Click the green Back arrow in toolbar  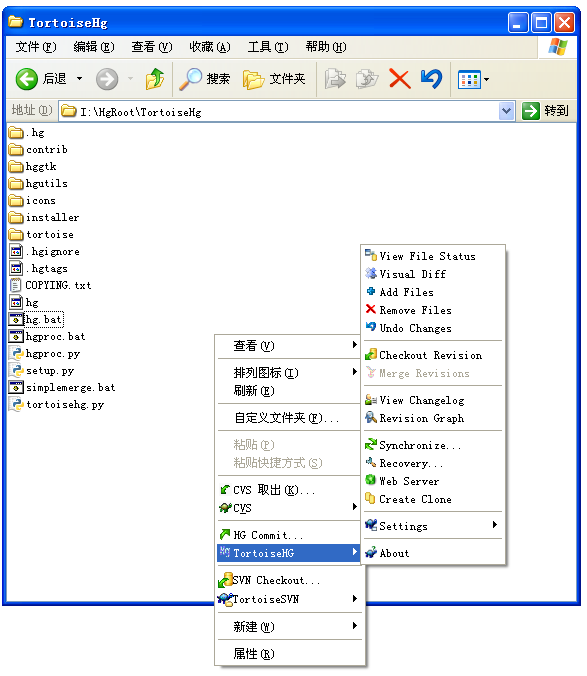(27, 79)
